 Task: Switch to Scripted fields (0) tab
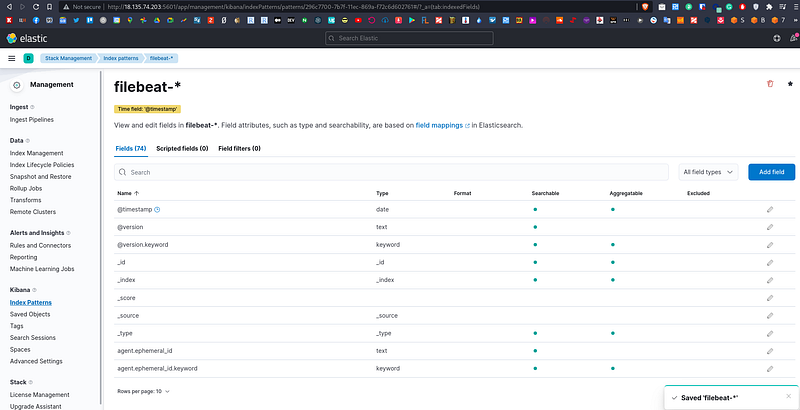pyautogui.click(x=182, y=148)
